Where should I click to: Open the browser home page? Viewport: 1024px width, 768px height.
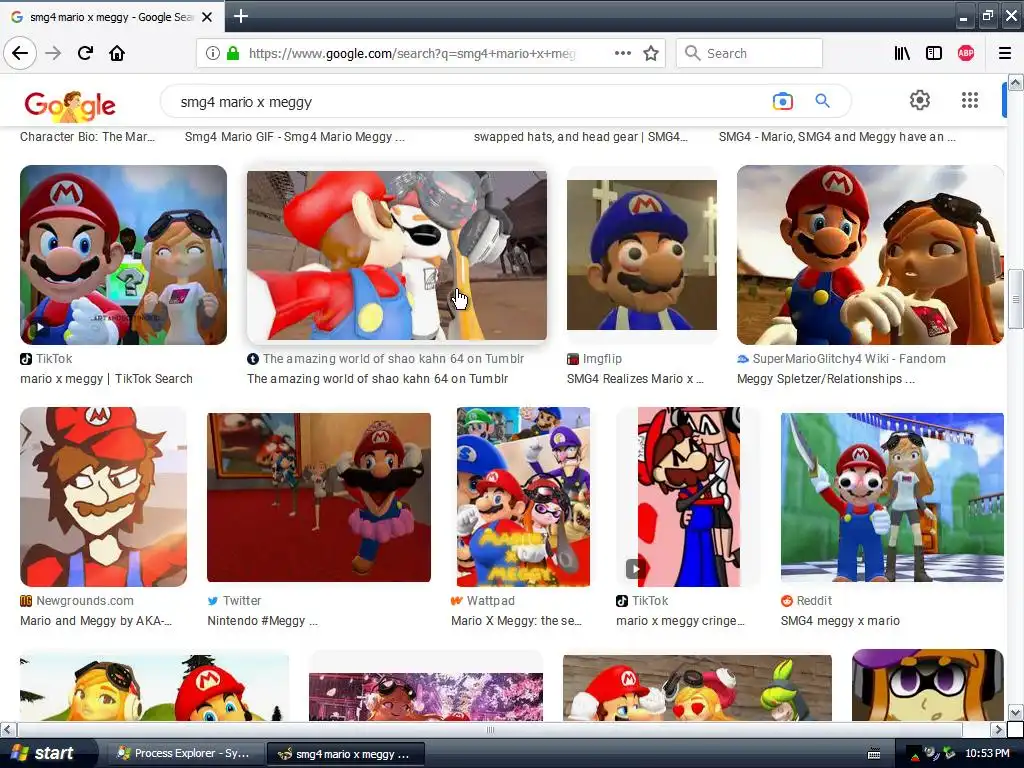(117, 53)
